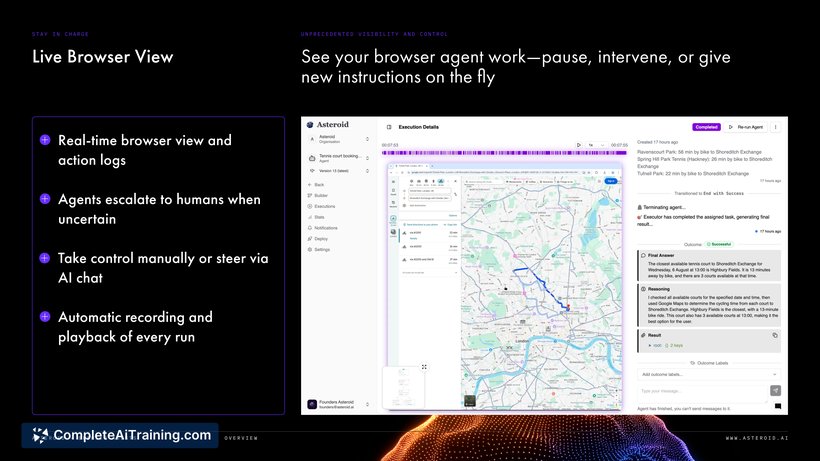
Task: Click the Founders Asteroid avatar
Action: point(312,404)
